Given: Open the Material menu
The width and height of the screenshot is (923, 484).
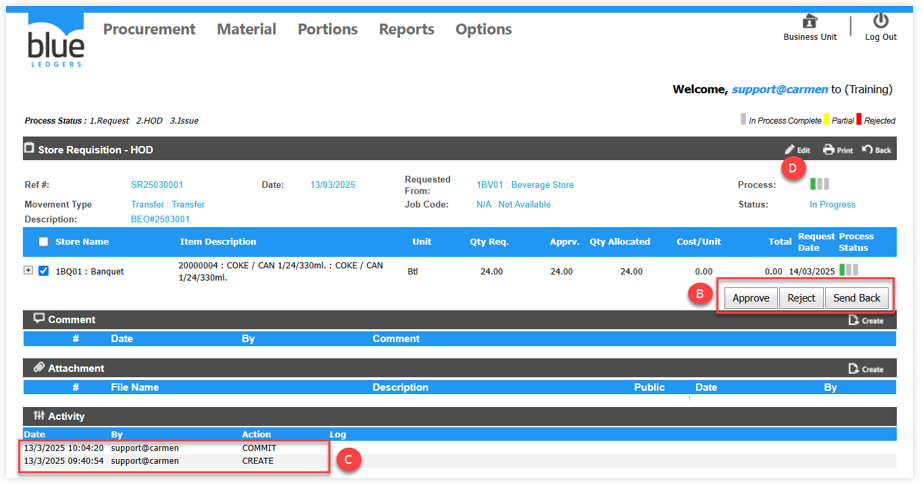Looking at the screenshot, I should pos(246,29).
